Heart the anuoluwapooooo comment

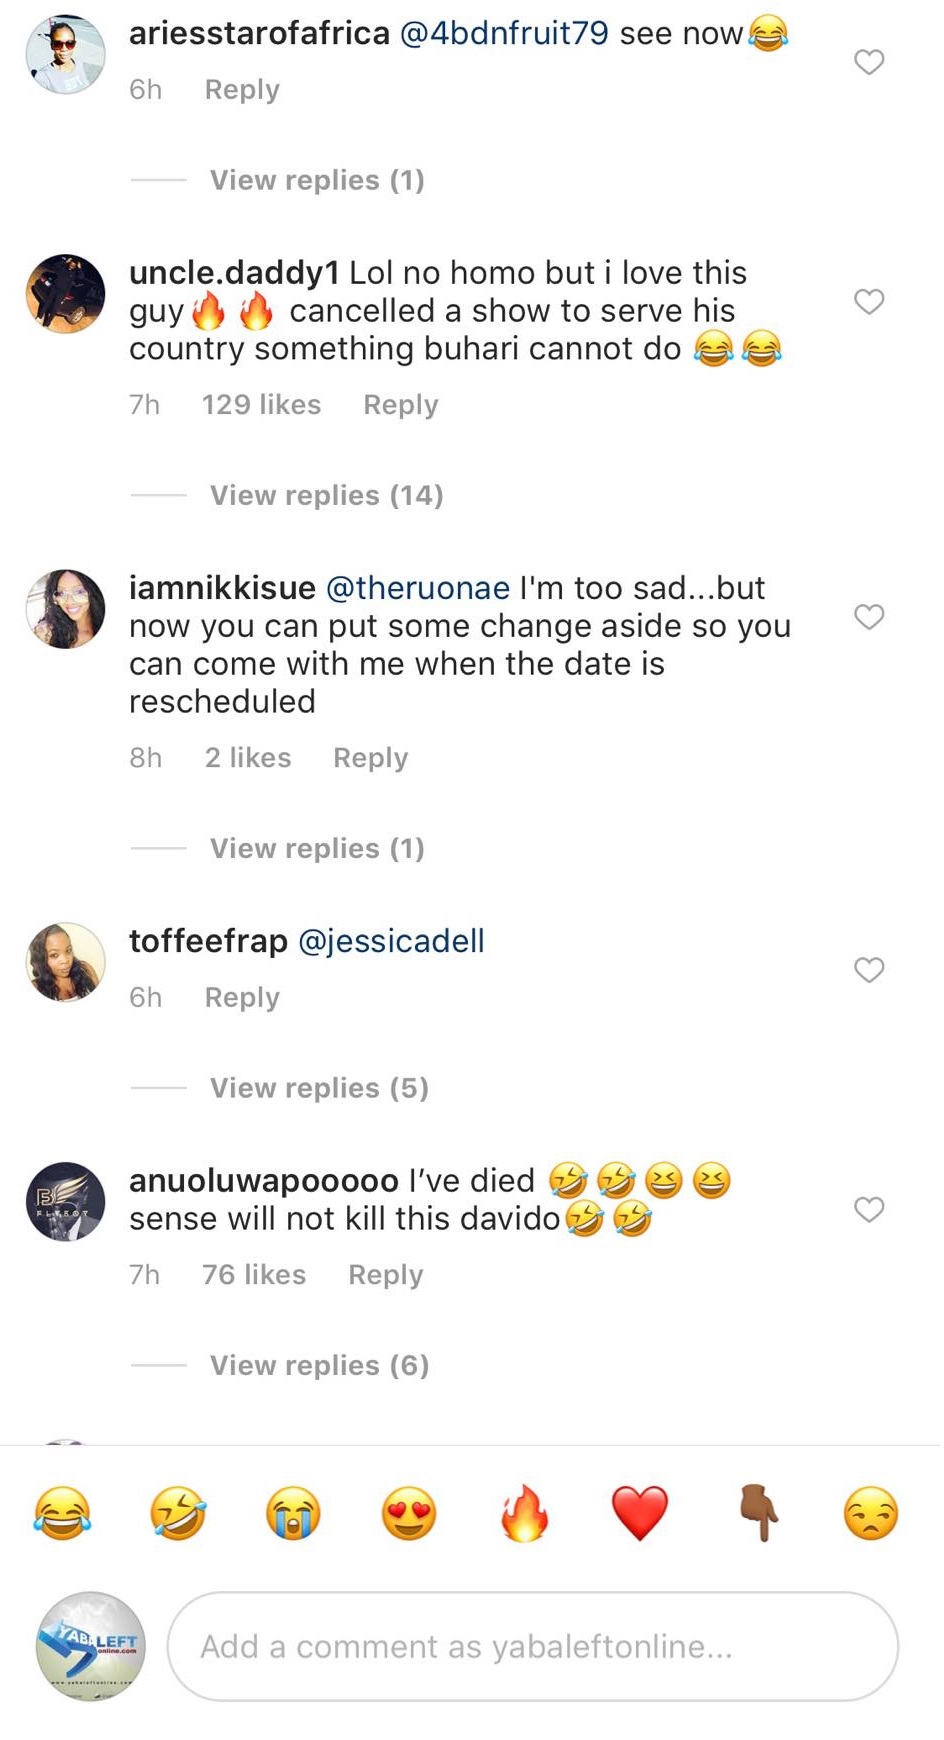(x=869, y=1209)
